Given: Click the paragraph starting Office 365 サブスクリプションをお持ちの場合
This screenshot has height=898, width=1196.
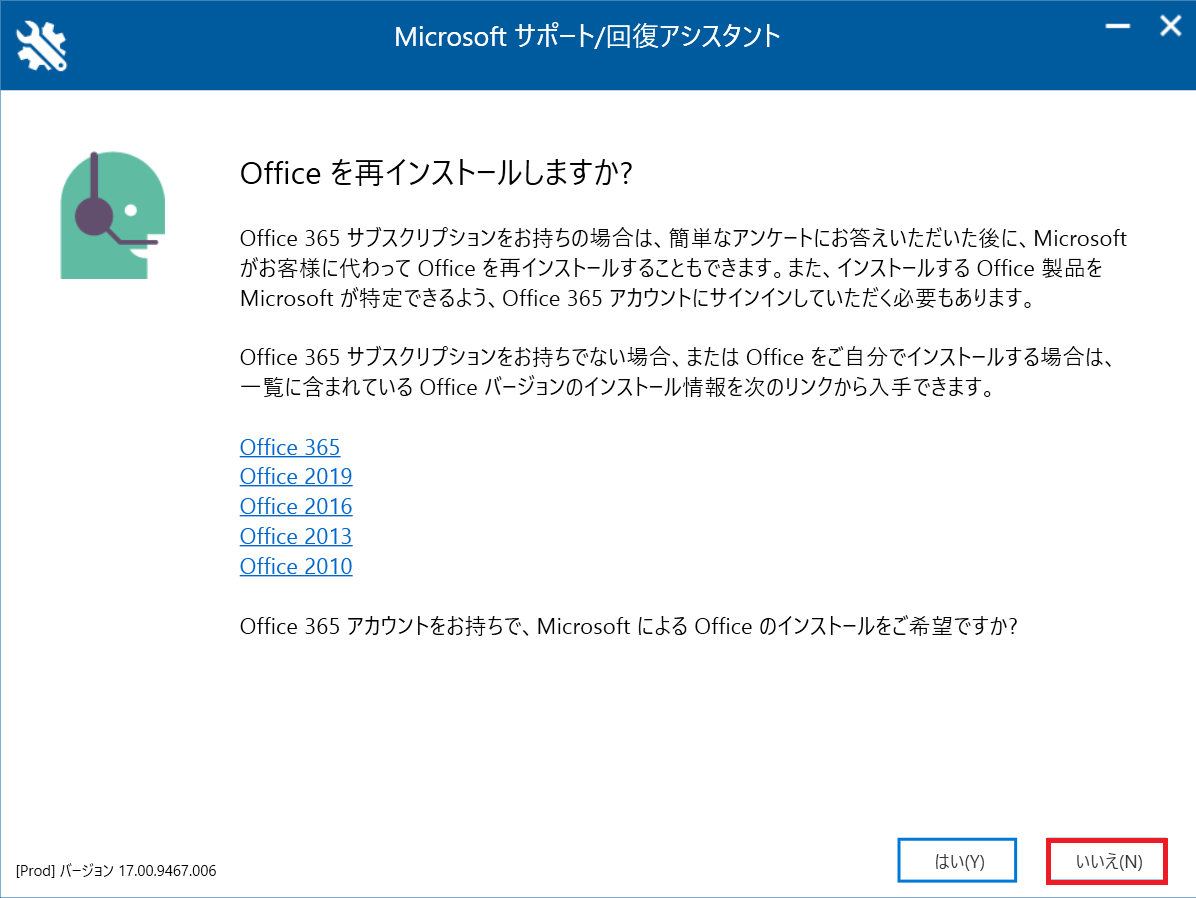Looking at the screenshot, I should click(683, 268).
